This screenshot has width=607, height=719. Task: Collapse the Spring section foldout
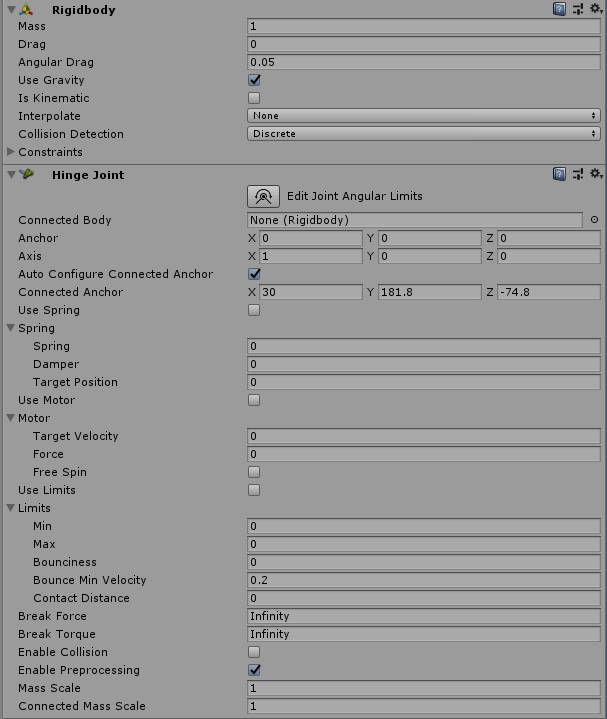11,328
